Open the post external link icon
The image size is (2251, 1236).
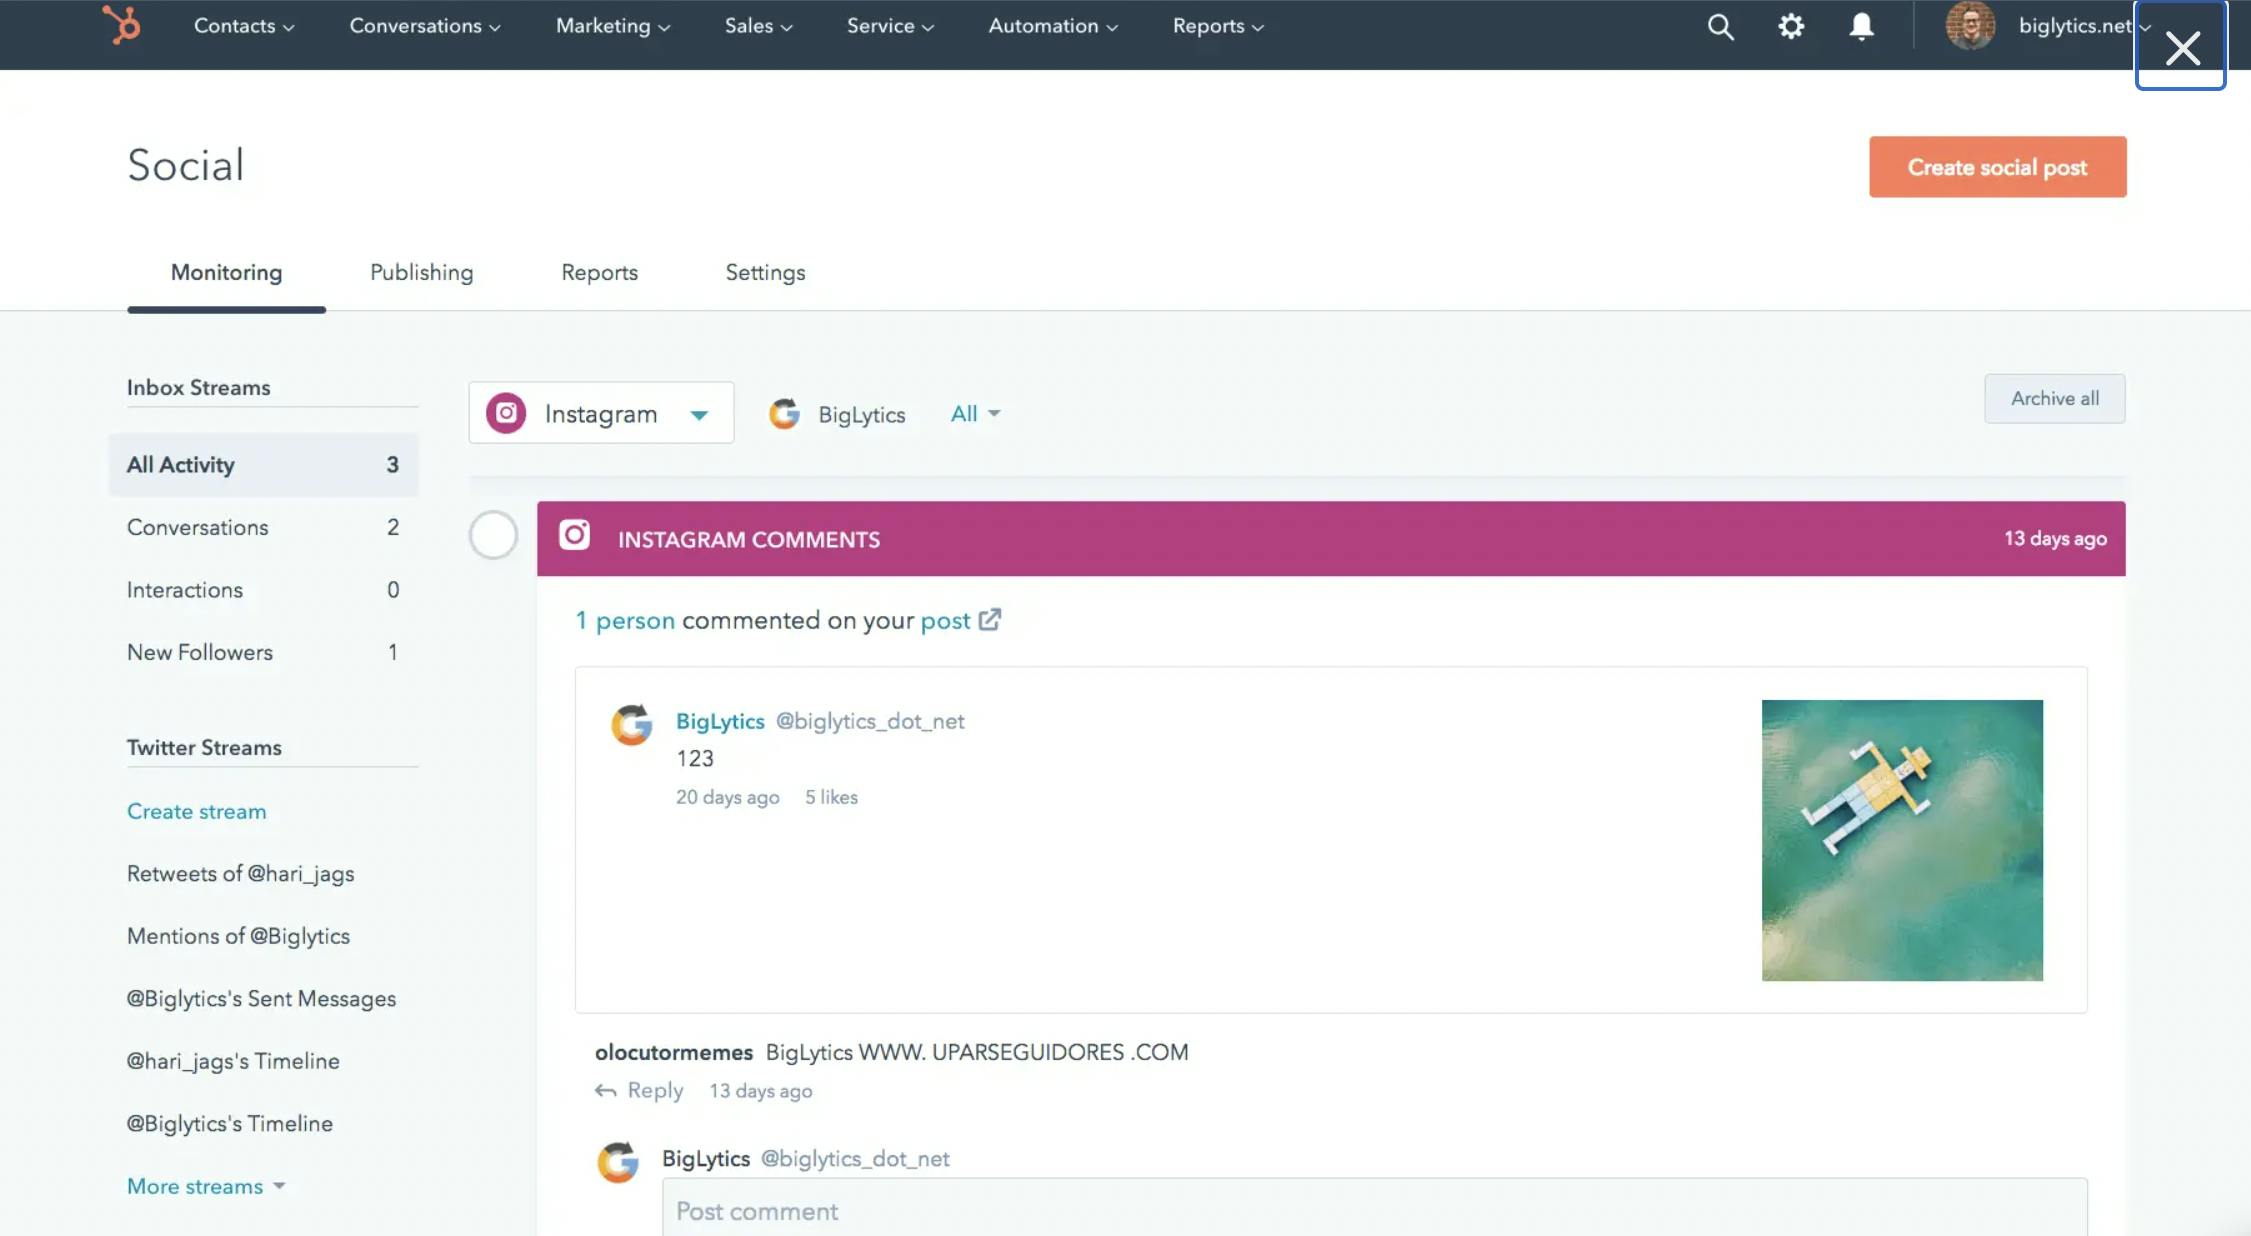point(990,620)
